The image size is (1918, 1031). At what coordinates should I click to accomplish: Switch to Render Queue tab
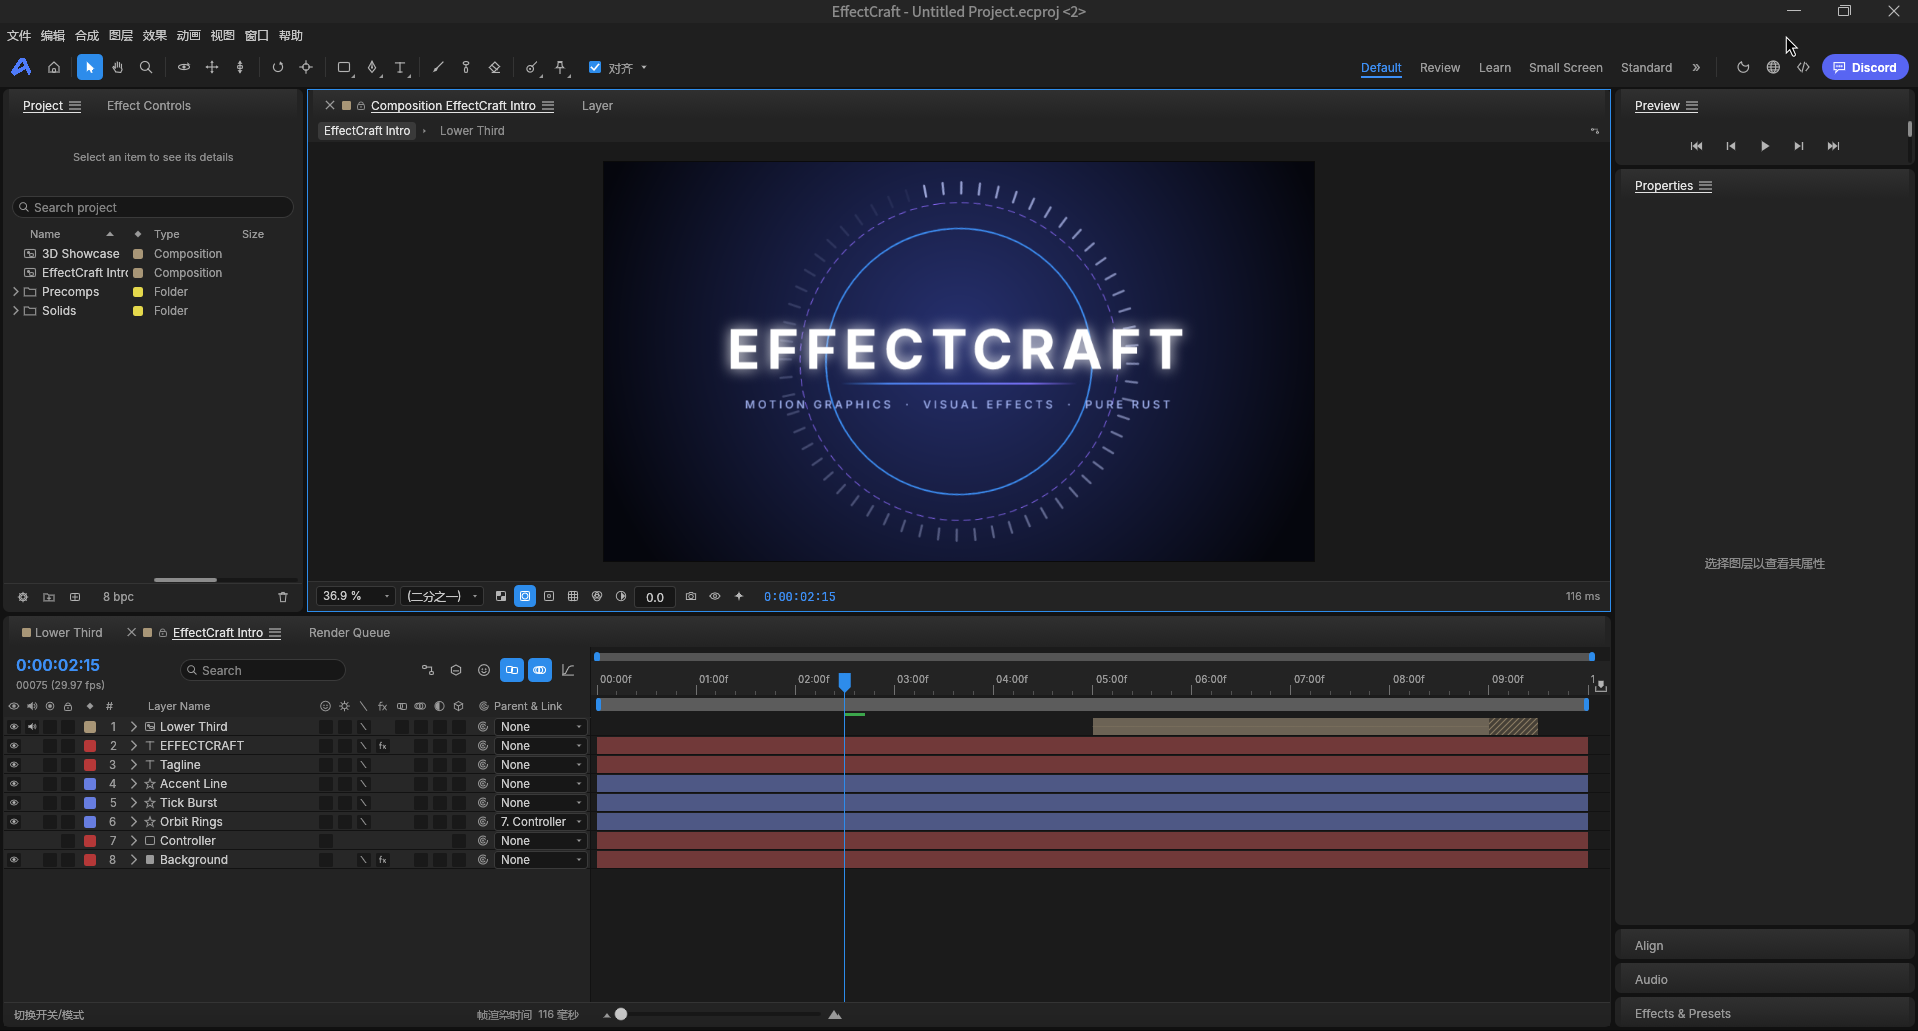click(349, 633)
